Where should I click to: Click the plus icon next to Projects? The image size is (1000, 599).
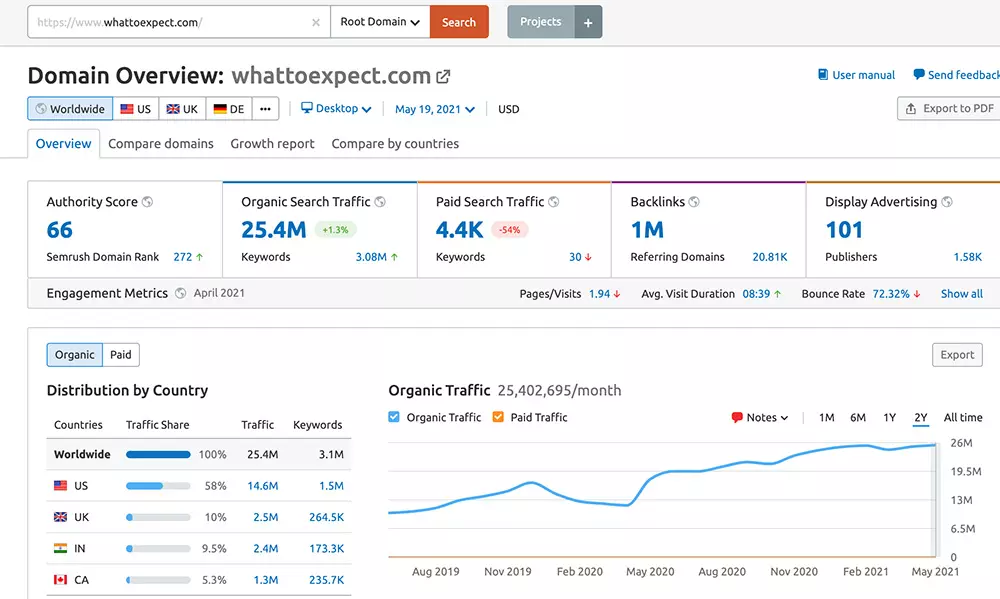(588, 22)
